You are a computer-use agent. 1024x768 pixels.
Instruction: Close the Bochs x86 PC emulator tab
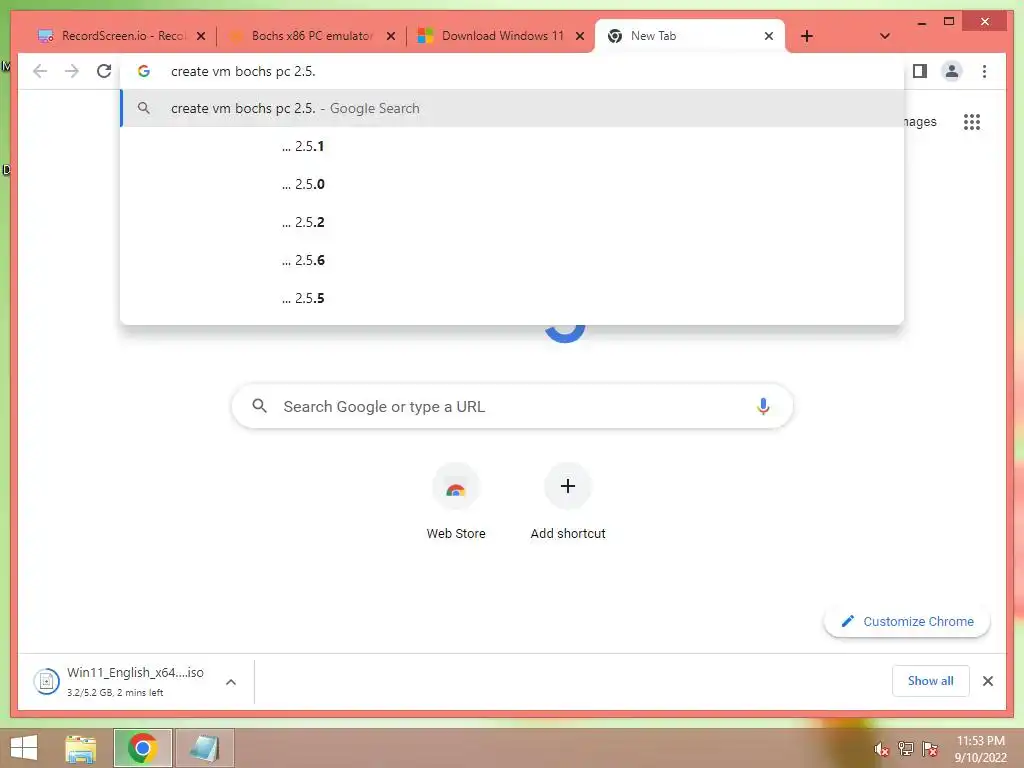(391, 36)
